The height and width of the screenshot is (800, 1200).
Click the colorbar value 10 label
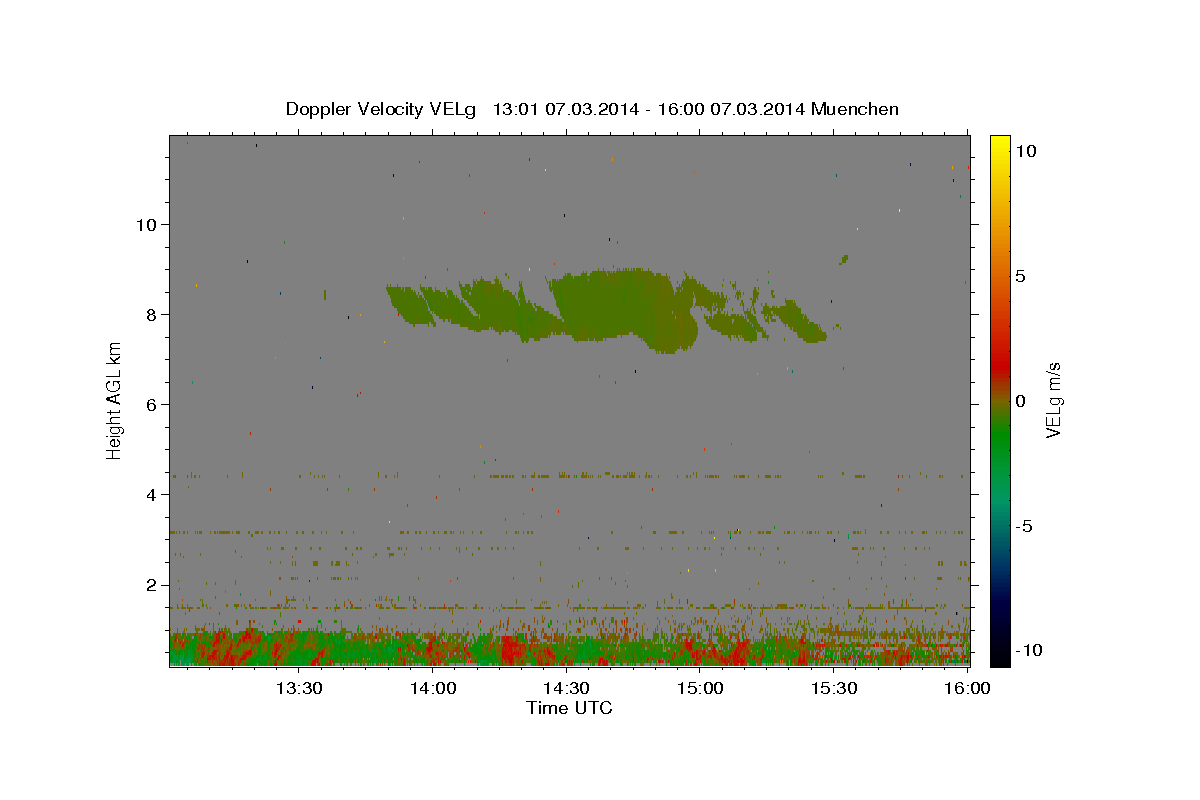click(1026, 150)
